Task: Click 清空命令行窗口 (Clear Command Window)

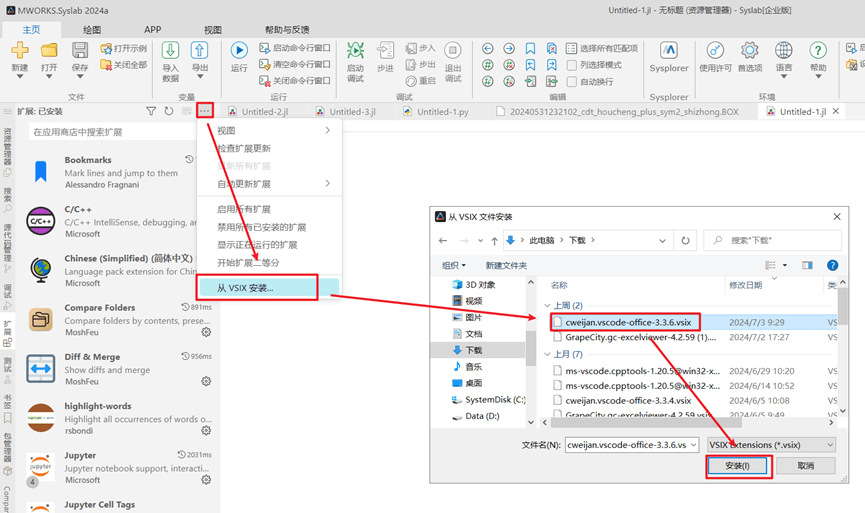Action: pyautogui.click(x=295, y=65)
